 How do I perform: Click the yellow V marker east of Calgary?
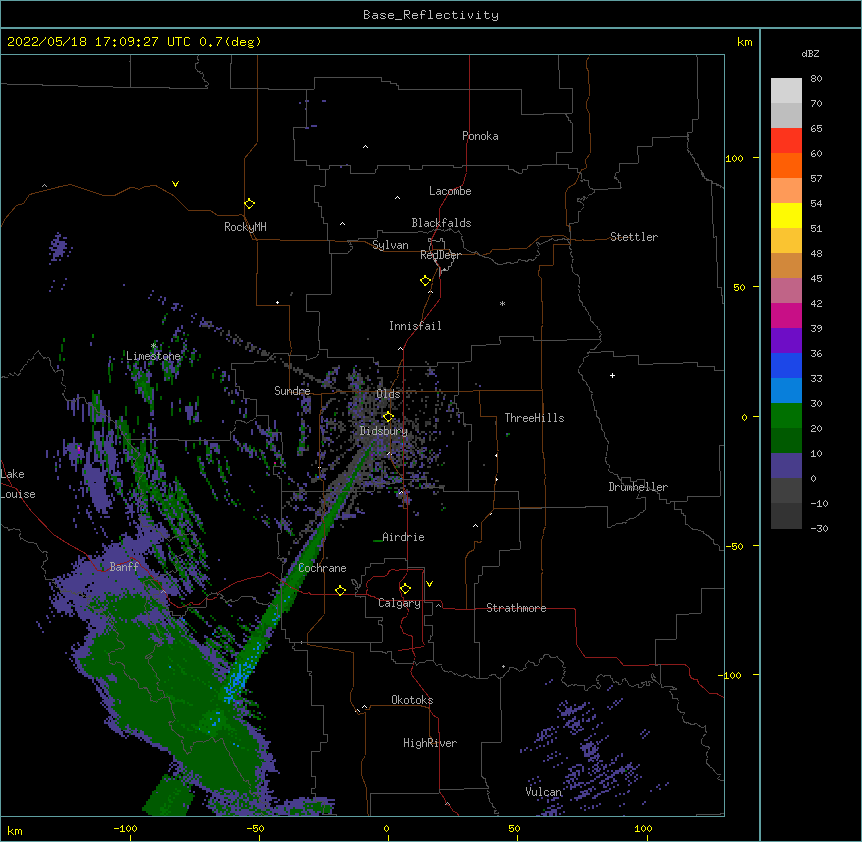tap(429, 584)
